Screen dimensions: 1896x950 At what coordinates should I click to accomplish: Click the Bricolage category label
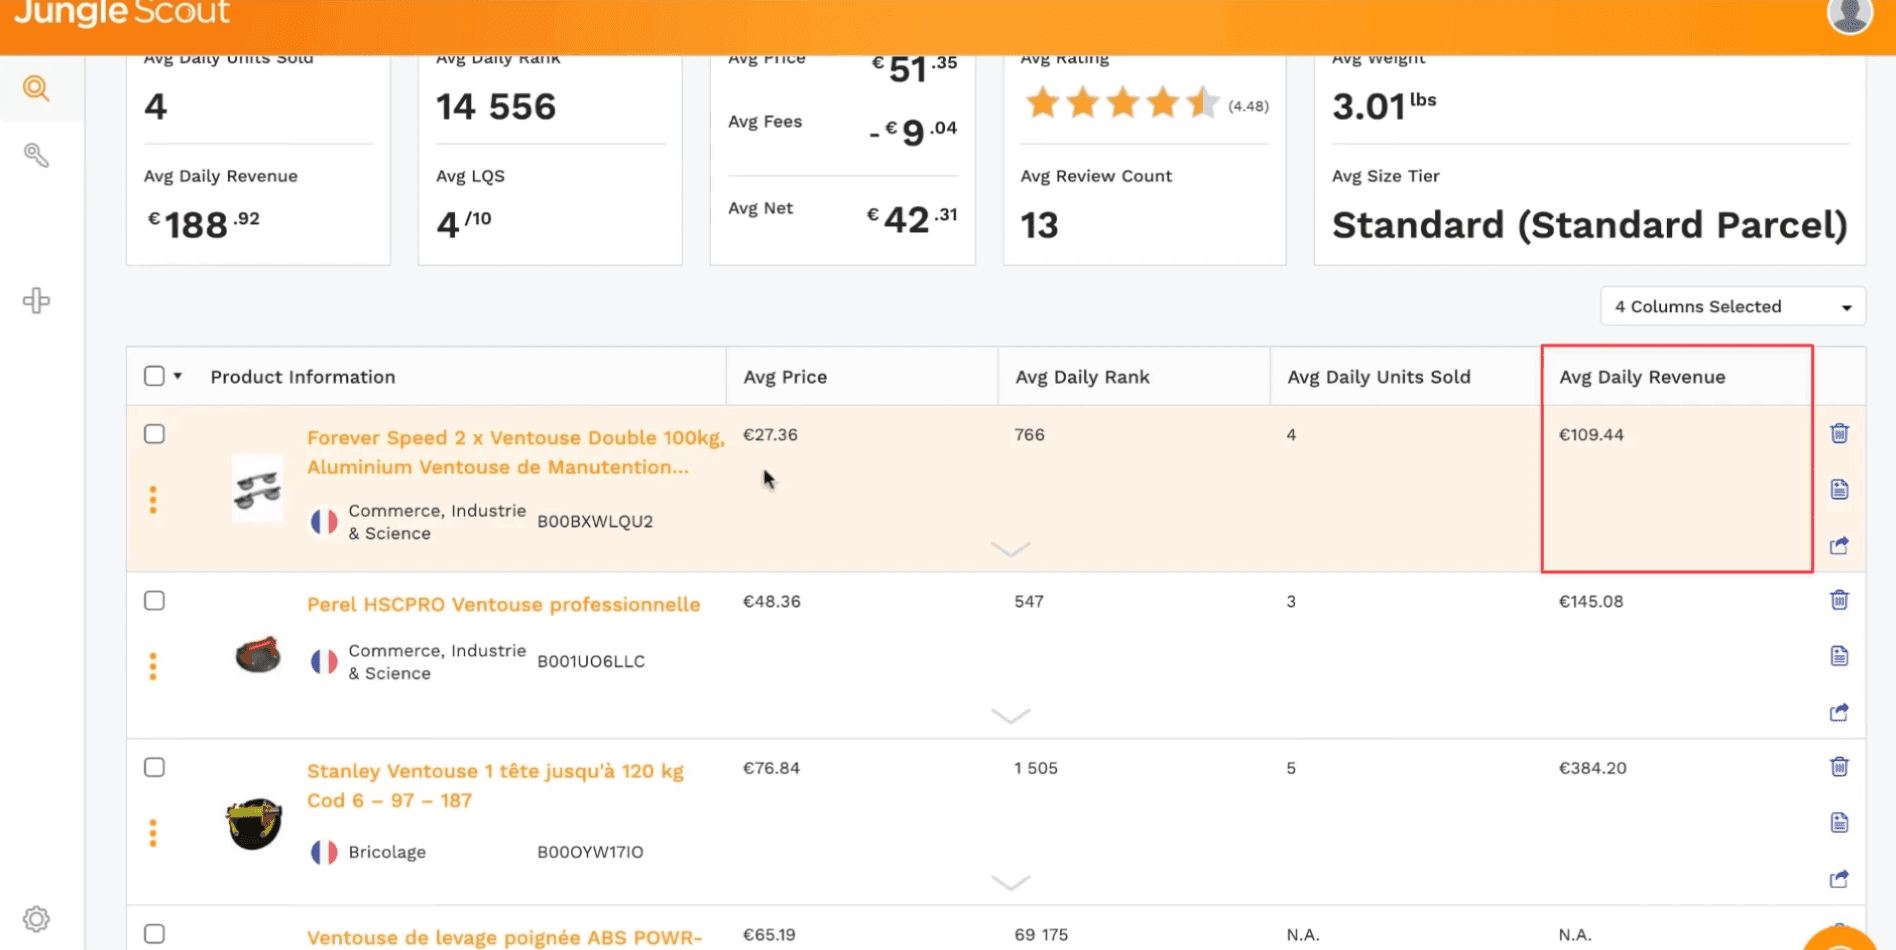[x=387, y=852]
